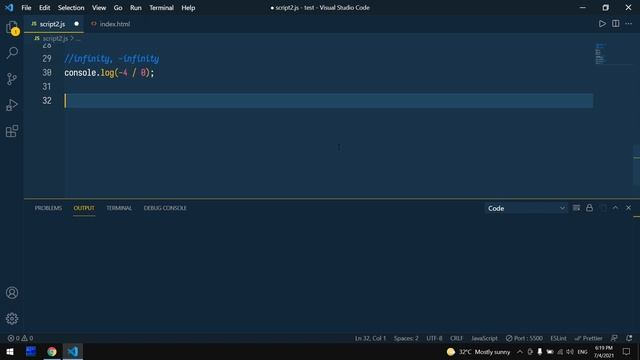640x360 pixels.
Task: Open editor More Actions ellipsis
Action: (629, 24)
